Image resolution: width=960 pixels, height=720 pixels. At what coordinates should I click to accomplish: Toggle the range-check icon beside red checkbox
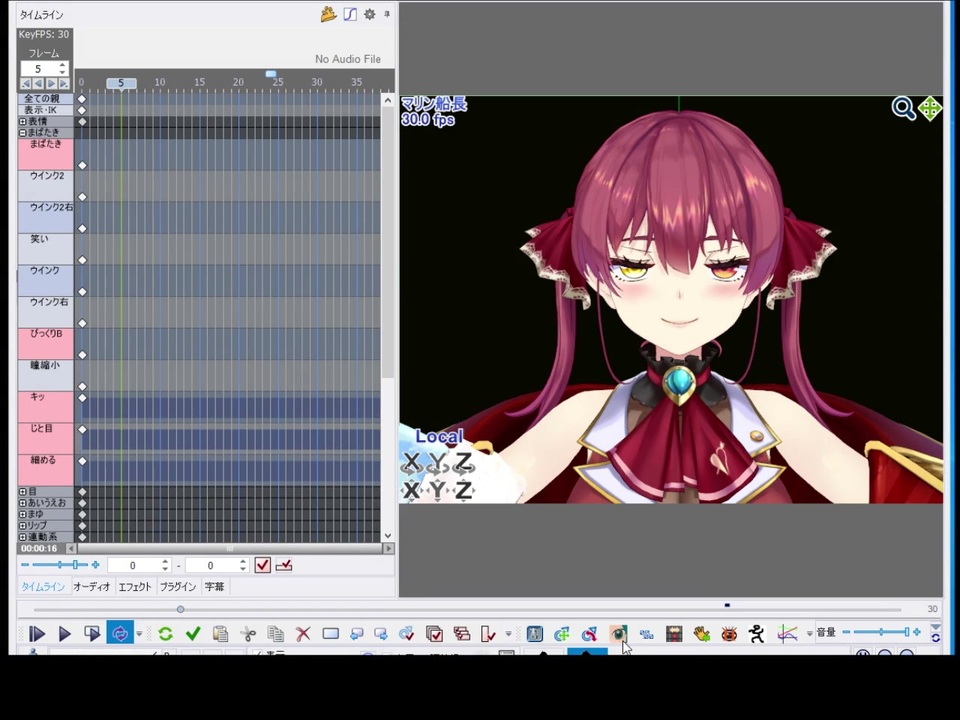point(284,565)
